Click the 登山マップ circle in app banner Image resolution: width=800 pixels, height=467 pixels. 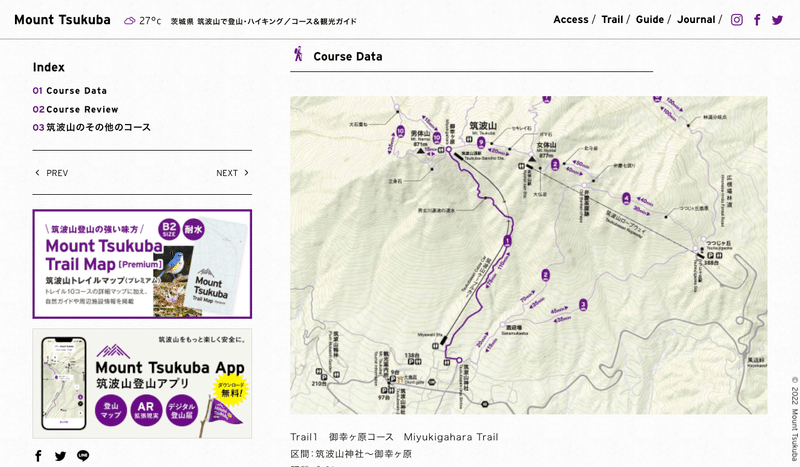click(x=111, y=410)
